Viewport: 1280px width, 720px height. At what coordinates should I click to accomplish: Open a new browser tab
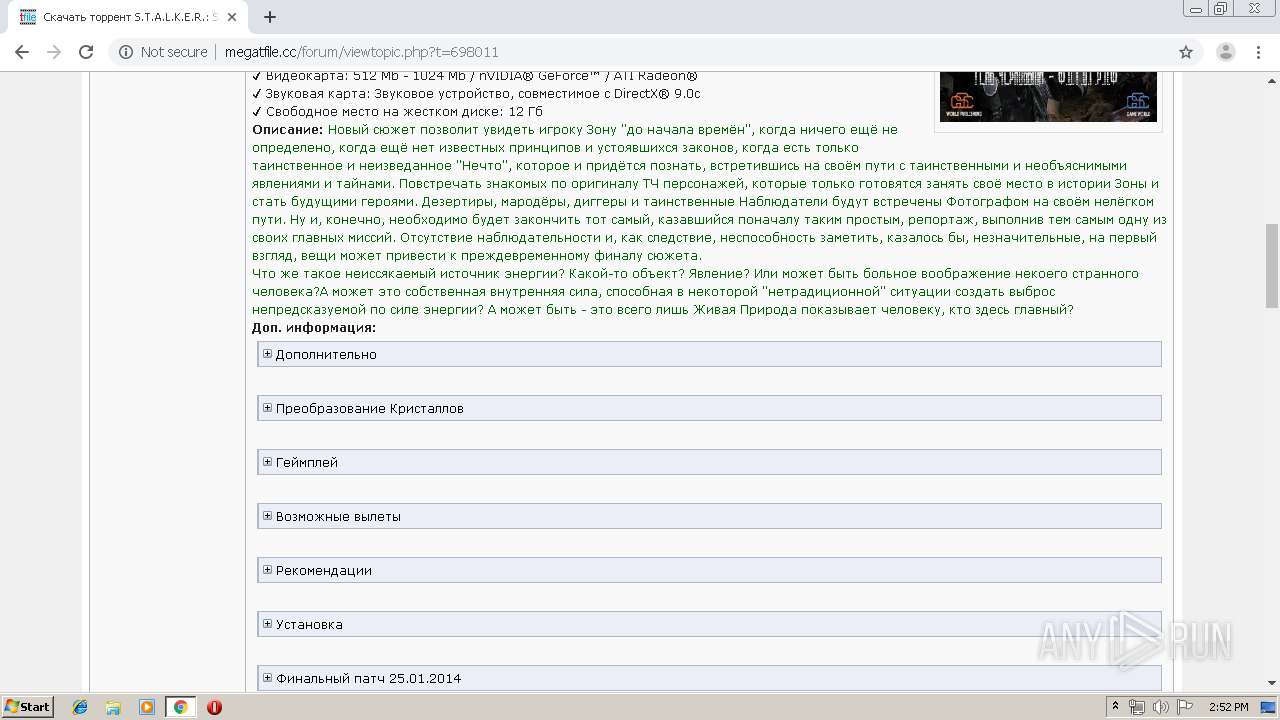pyautogui.click(x=270, y=17)
